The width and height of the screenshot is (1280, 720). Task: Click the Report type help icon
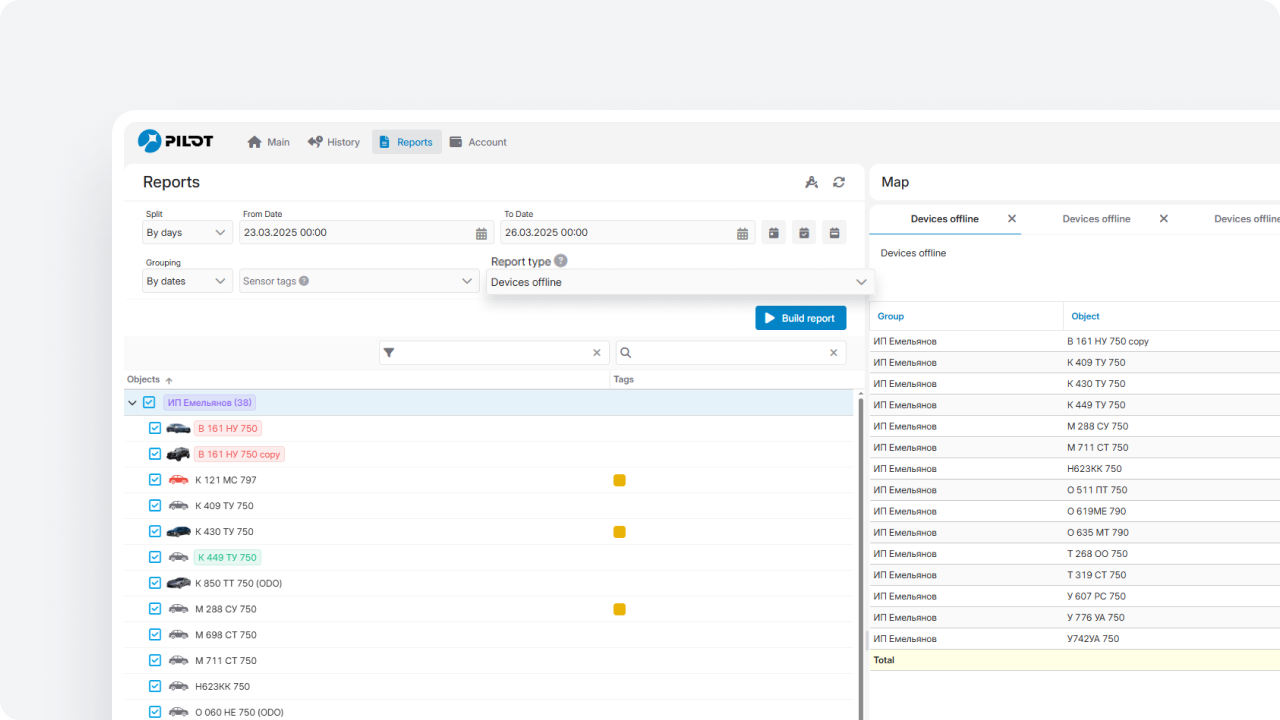(x=561, y=261)
